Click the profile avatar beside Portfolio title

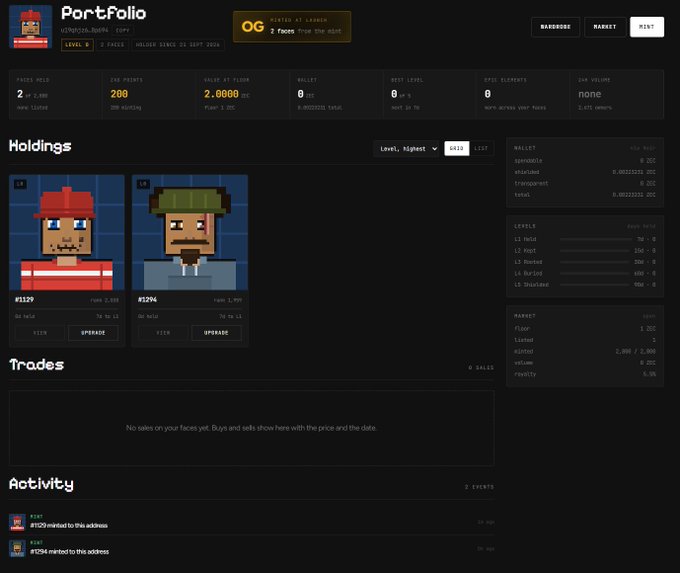30,27
